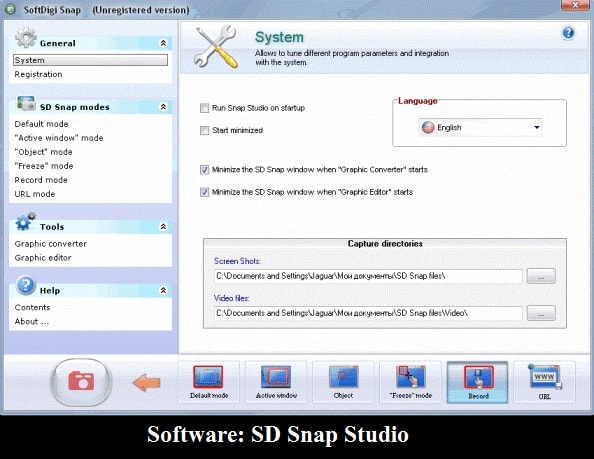The height and width of the screenshot is (459, 594).
Task: Open Default mode settings in sidebar
Action: click(41, 124)
